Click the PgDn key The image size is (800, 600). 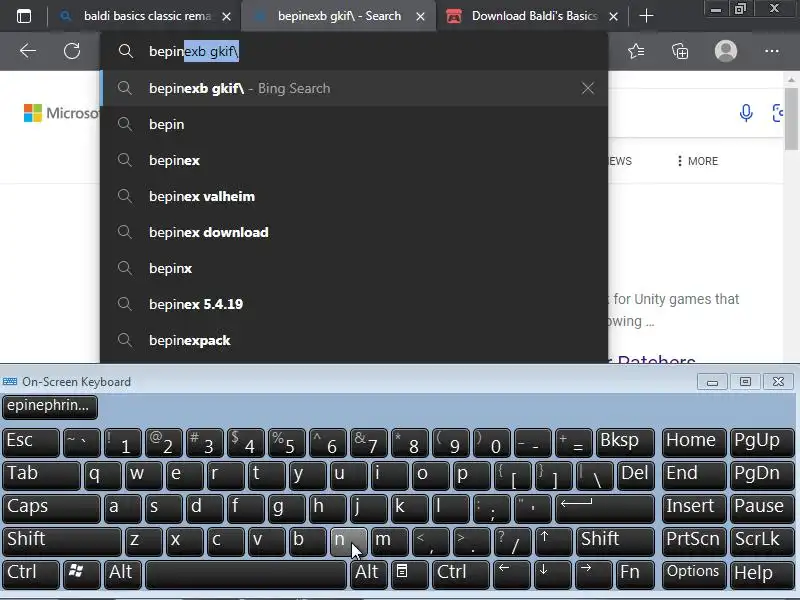pyautogui.click(x=761, y=474)
